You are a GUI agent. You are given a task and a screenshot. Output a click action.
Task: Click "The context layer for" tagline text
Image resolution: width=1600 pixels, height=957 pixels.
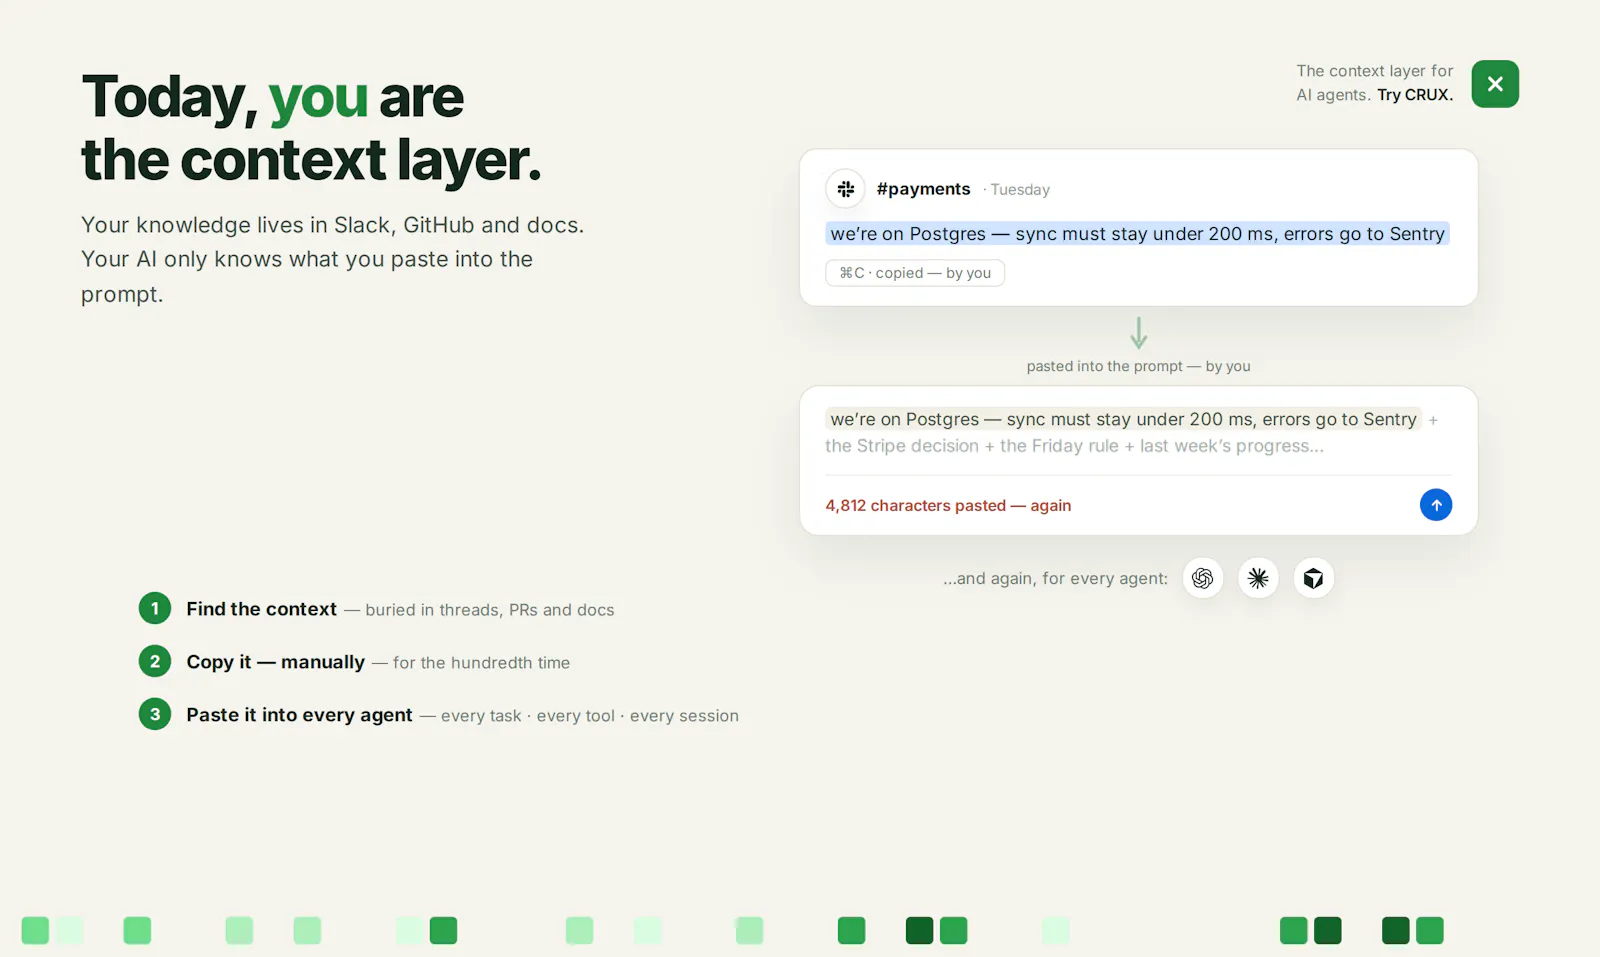click(x=1375, y=71)
